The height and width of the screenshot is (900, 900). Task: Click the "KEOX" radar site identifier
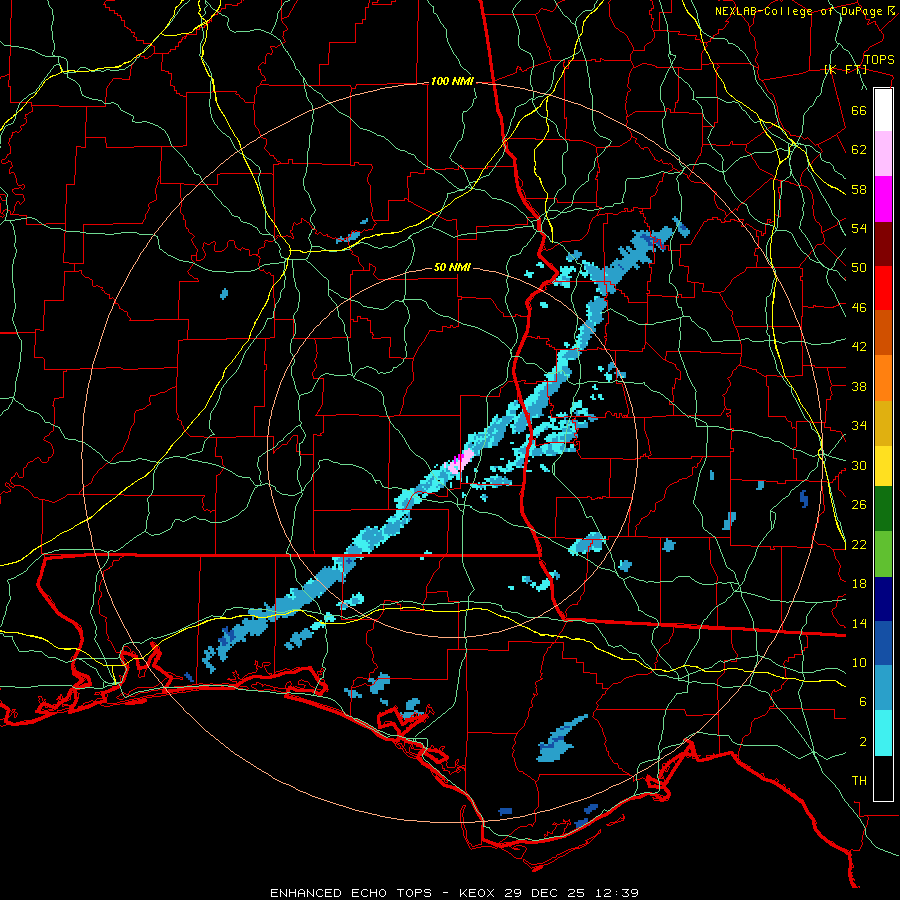(478, 893)
